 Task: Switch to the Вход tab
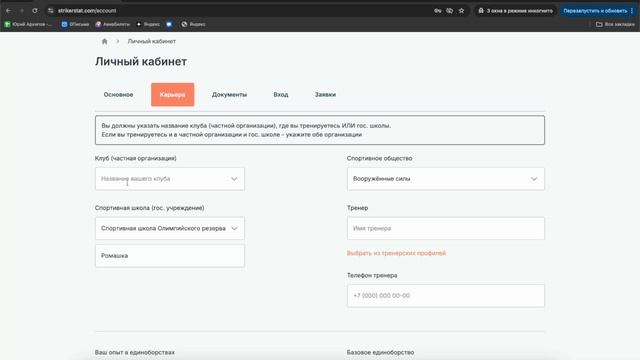click(x=281, y=95)
